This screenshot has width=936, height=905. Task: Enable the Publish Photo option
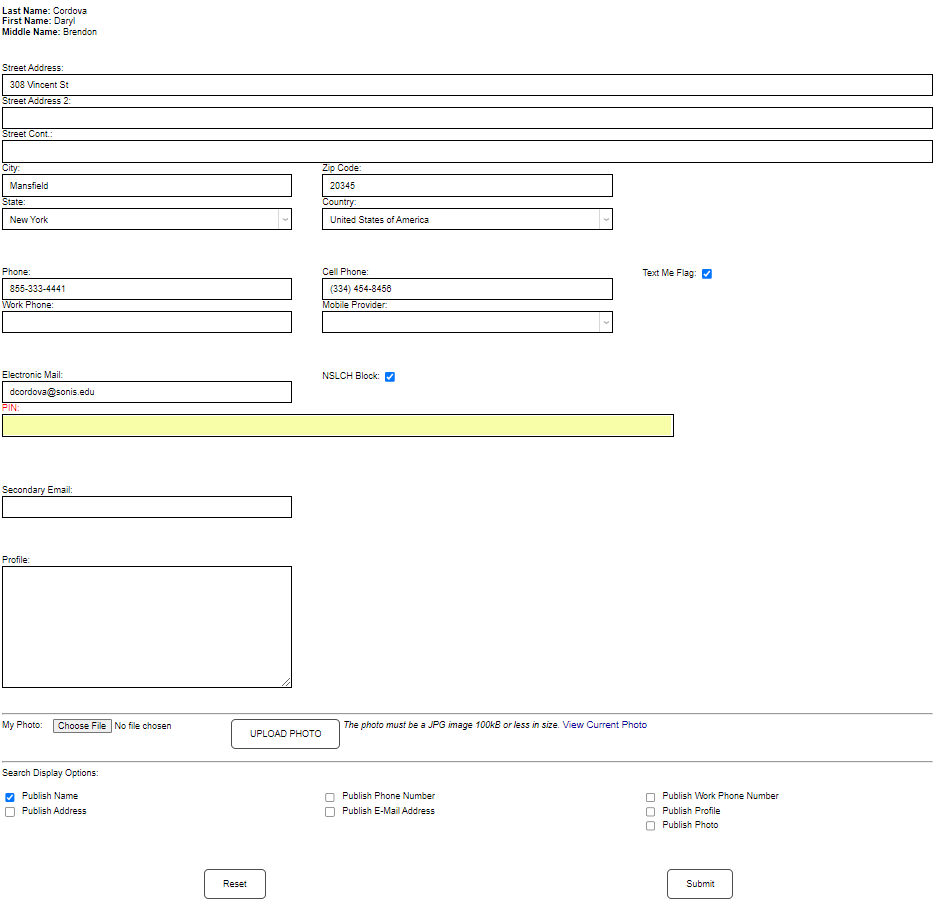[x=650, y=826]
